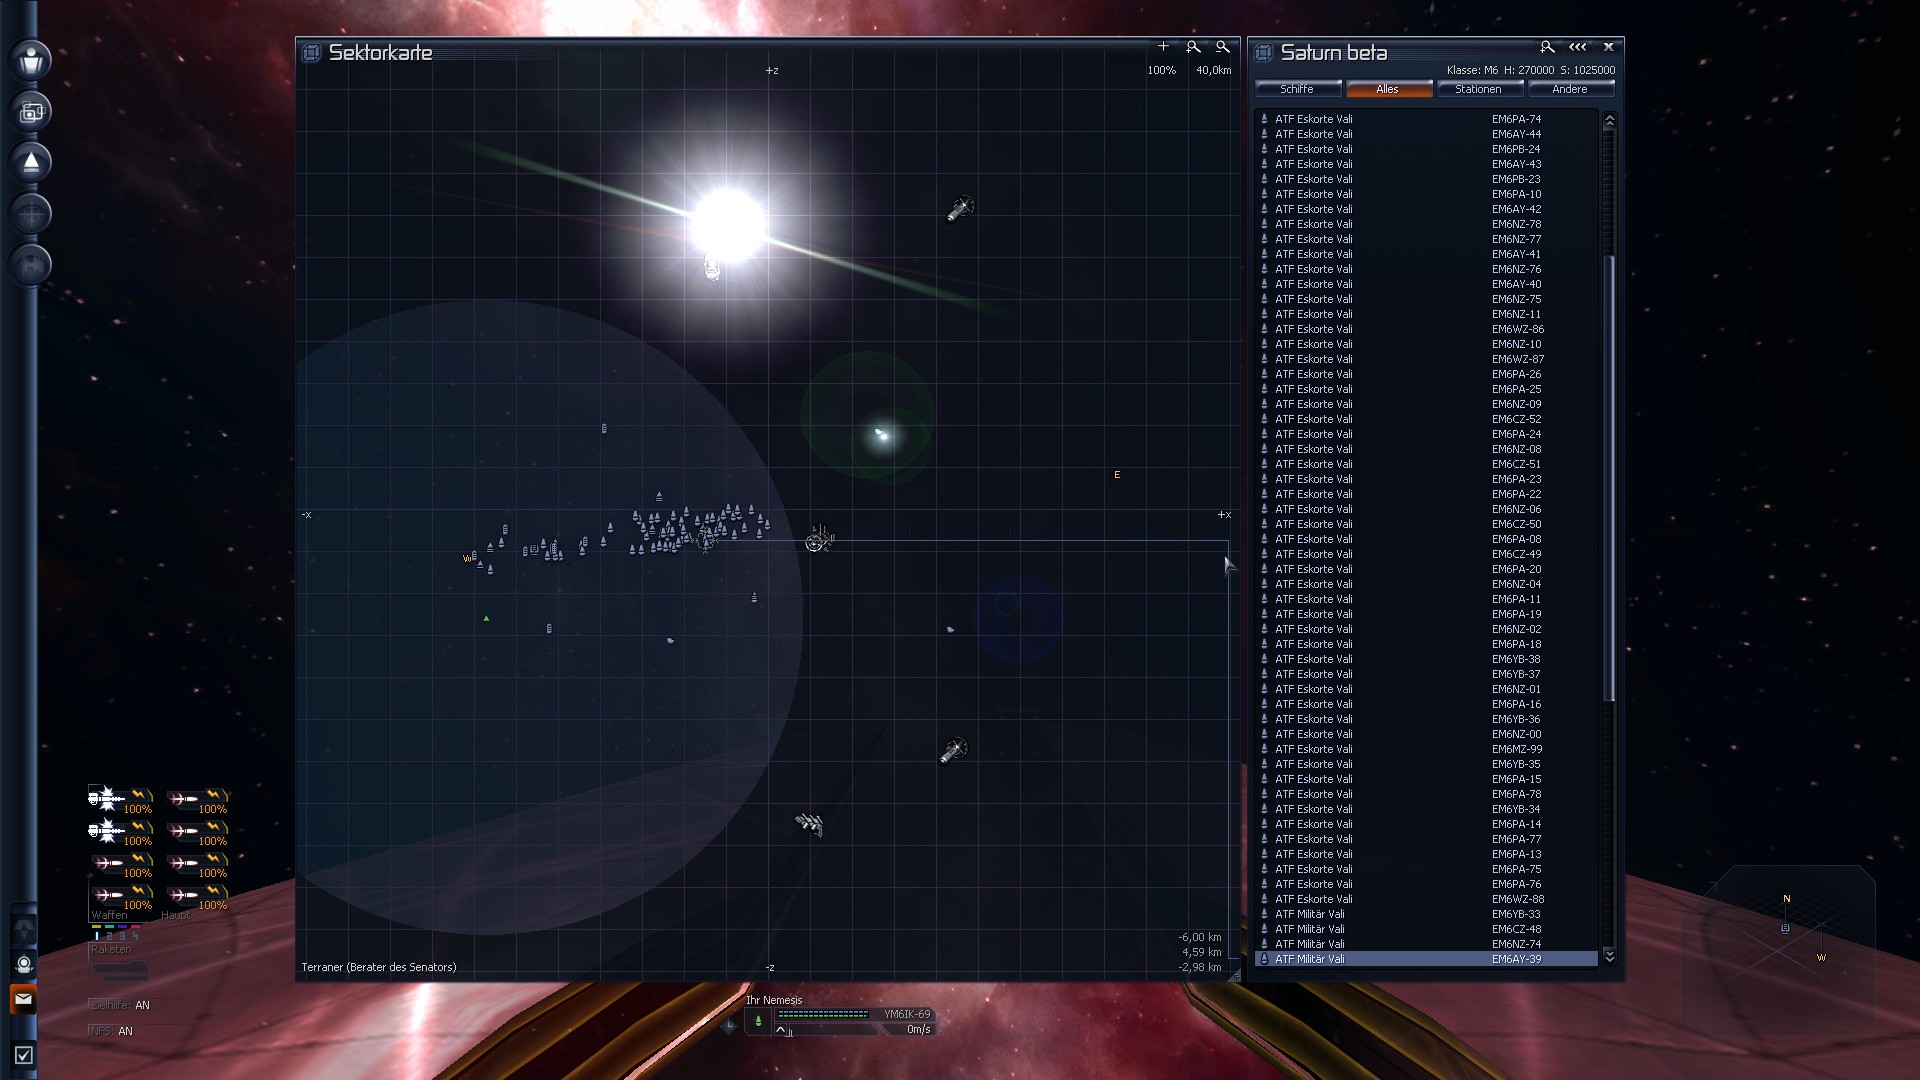The height and width of the screenshot is (1080, 1920).
Task: Click the checkbox icon at sidebar bottom
Action: point(24,1055)
